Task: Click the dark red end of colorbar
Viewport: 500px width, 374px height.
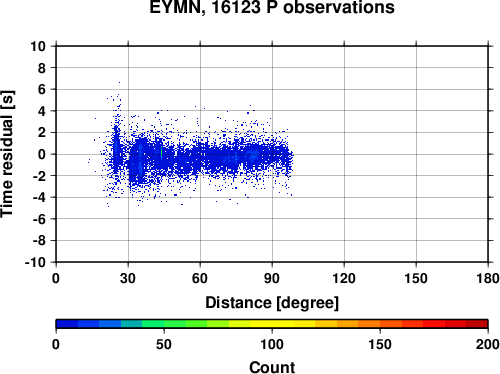Action: [x=477, y=324]
